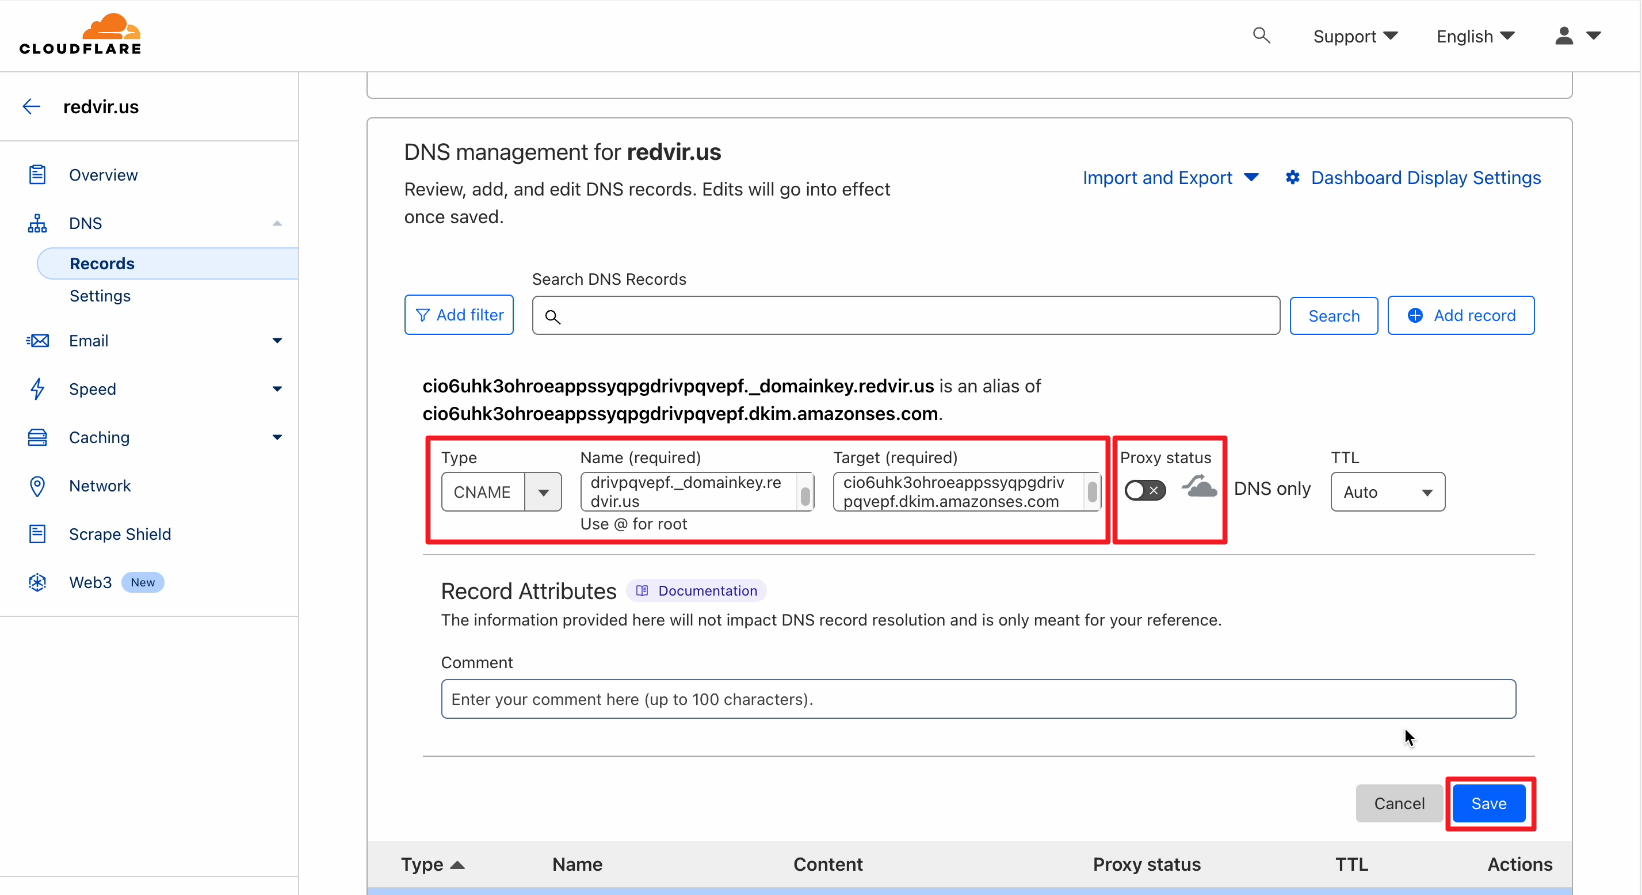
Task: Click the back arrow beside redvir.us
Action: pos(32,107)
